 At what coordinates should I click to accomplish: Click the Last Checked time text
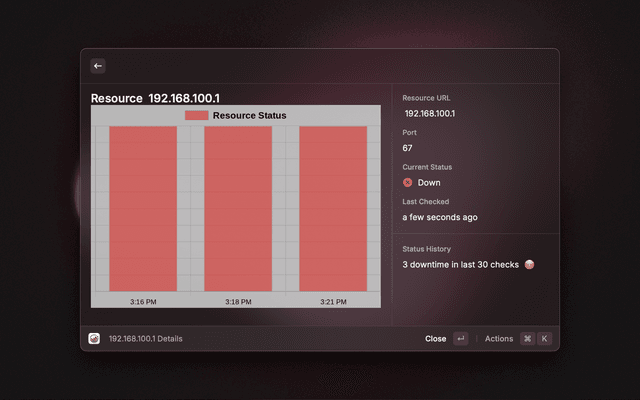click(x=440, y=217)
